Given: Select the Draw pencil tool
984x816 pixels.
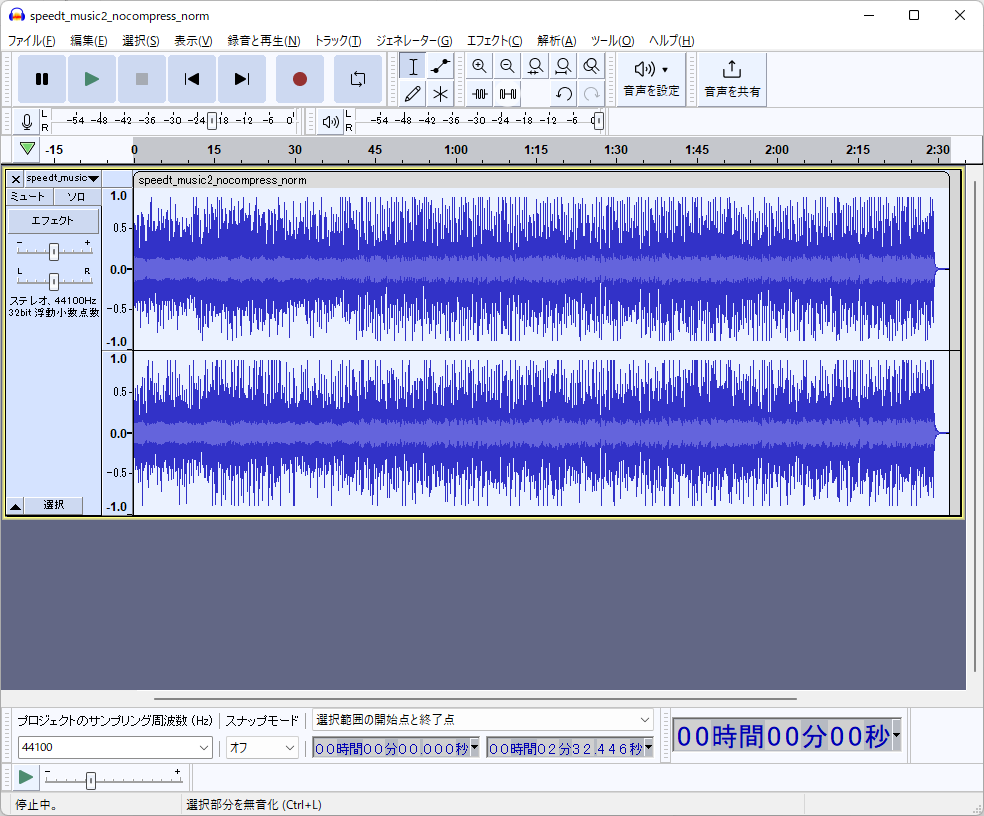Looking at the screenshot, I should (x=412, y=94).
